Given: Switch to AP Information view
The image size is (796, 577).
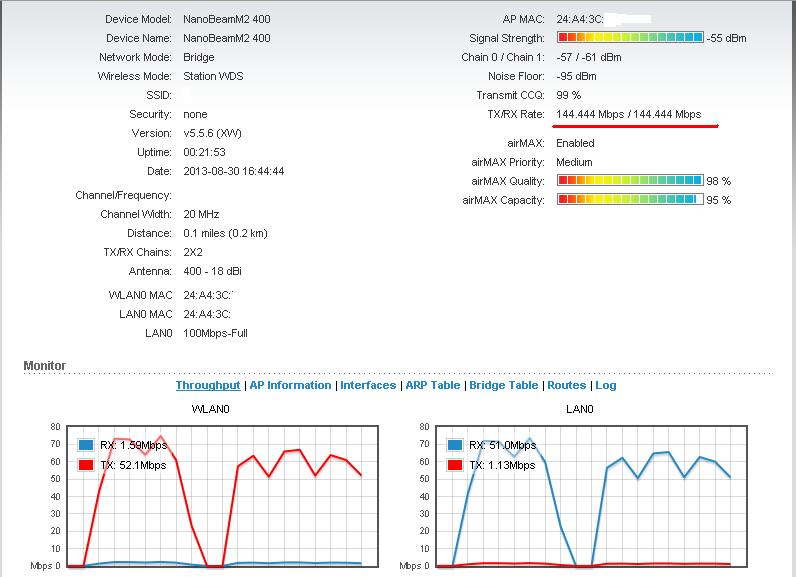Looking at the screenshot, I should coord(290,386).
